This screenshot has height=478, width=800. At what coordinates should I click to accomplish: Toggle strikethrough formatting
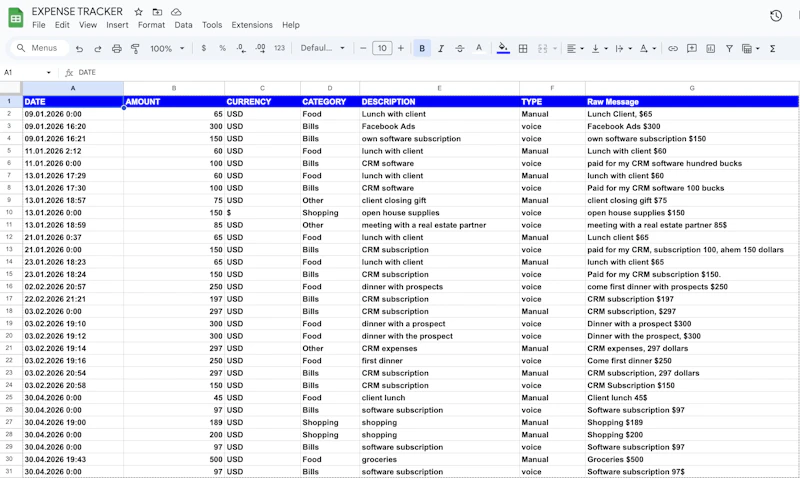(460, 48)
